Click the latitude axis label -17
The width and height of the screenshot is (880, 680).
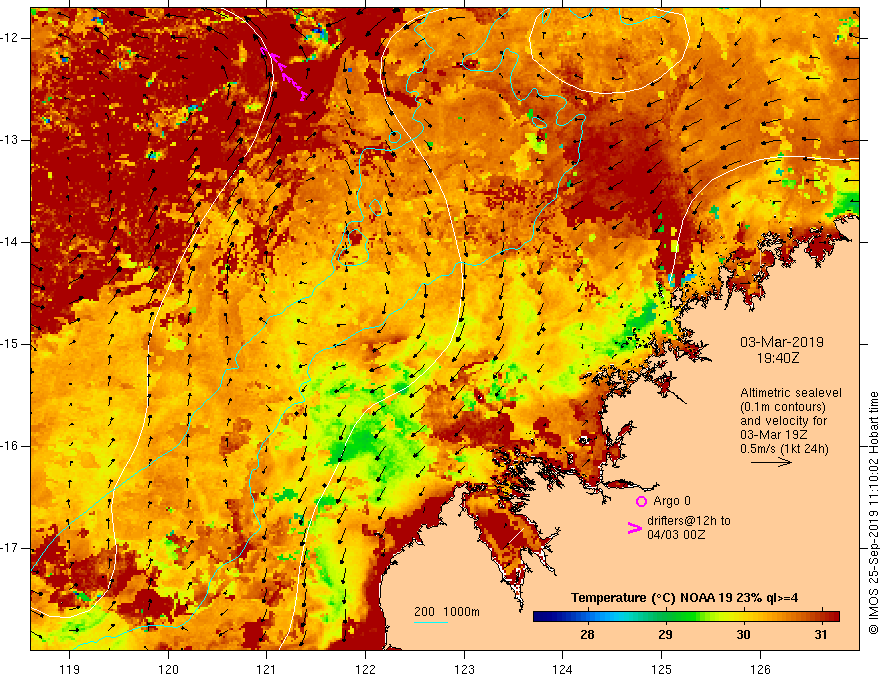point(10,548)
